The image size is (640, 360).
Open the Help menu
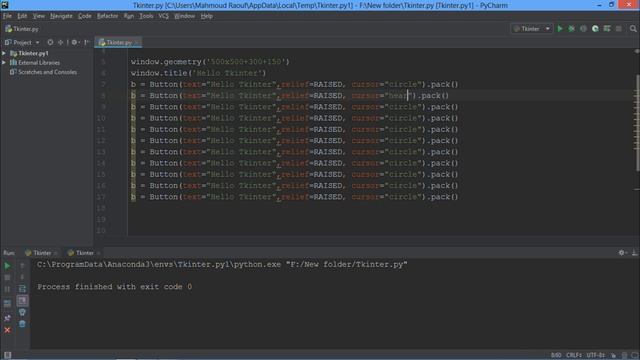pyautogui.click(x=207, y=16)
